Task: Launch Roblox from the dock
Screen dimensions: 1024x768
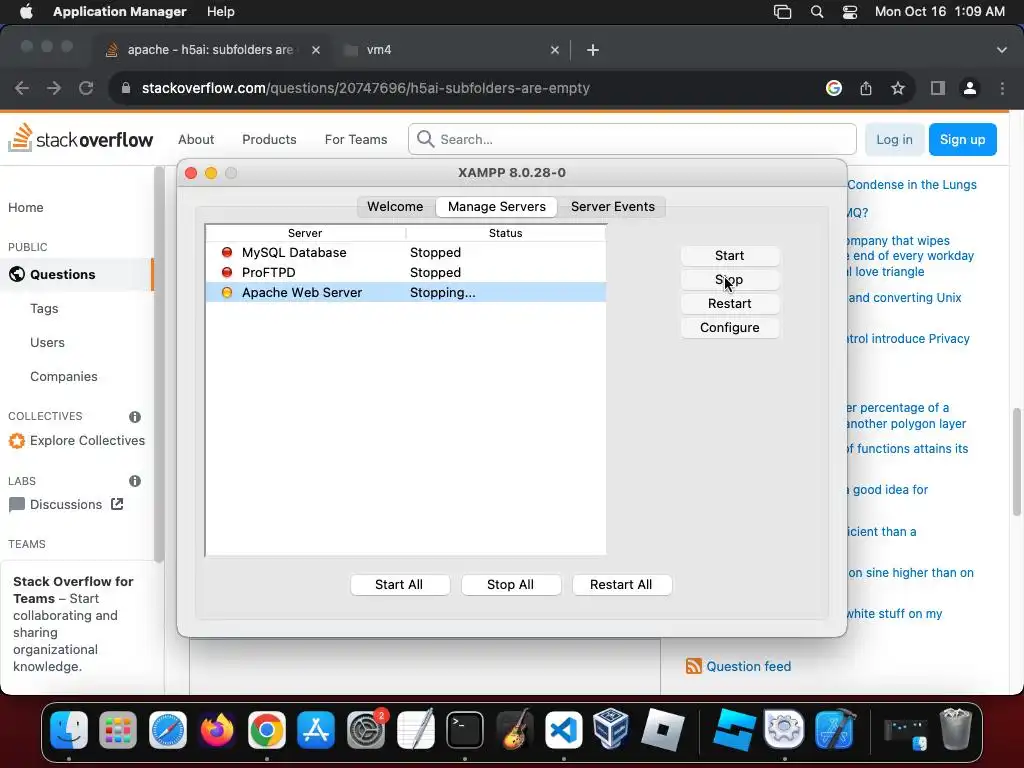Action: click(x=662, y=729)
